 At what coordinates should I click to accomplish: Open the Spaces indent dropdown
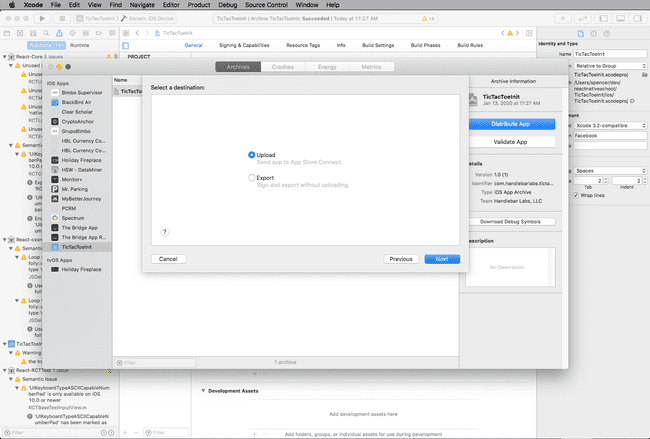click(610, 171)
